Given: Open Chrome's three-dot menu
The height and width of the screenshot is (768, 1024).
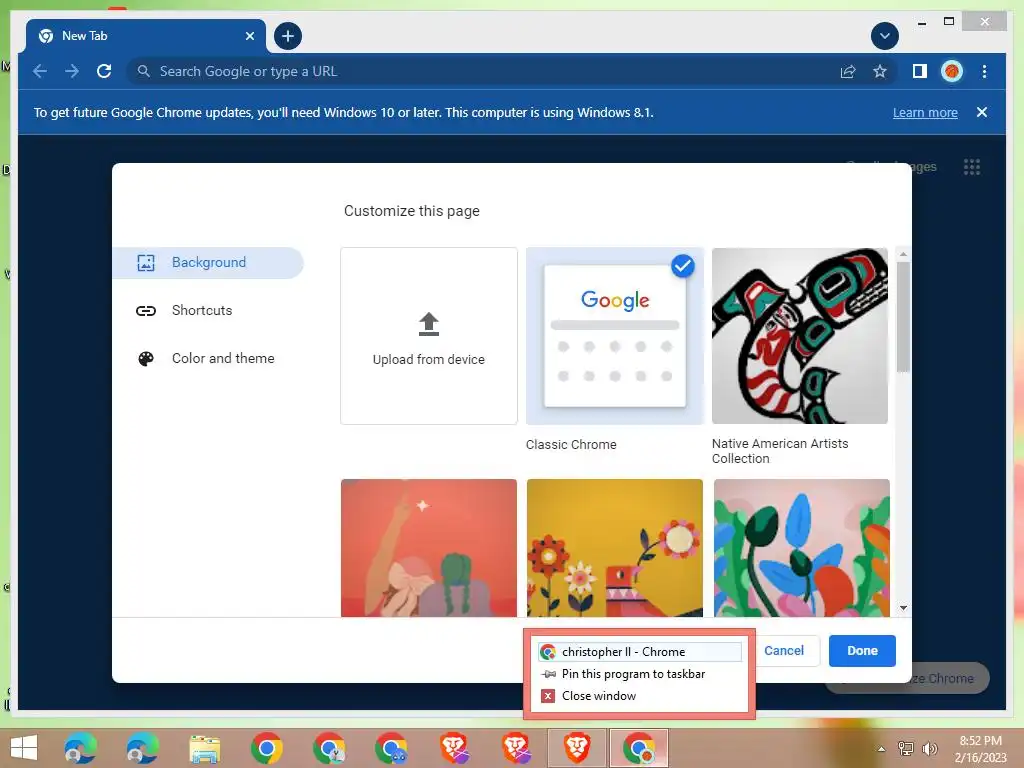Looking at the screenshot, I should (984, 71).
